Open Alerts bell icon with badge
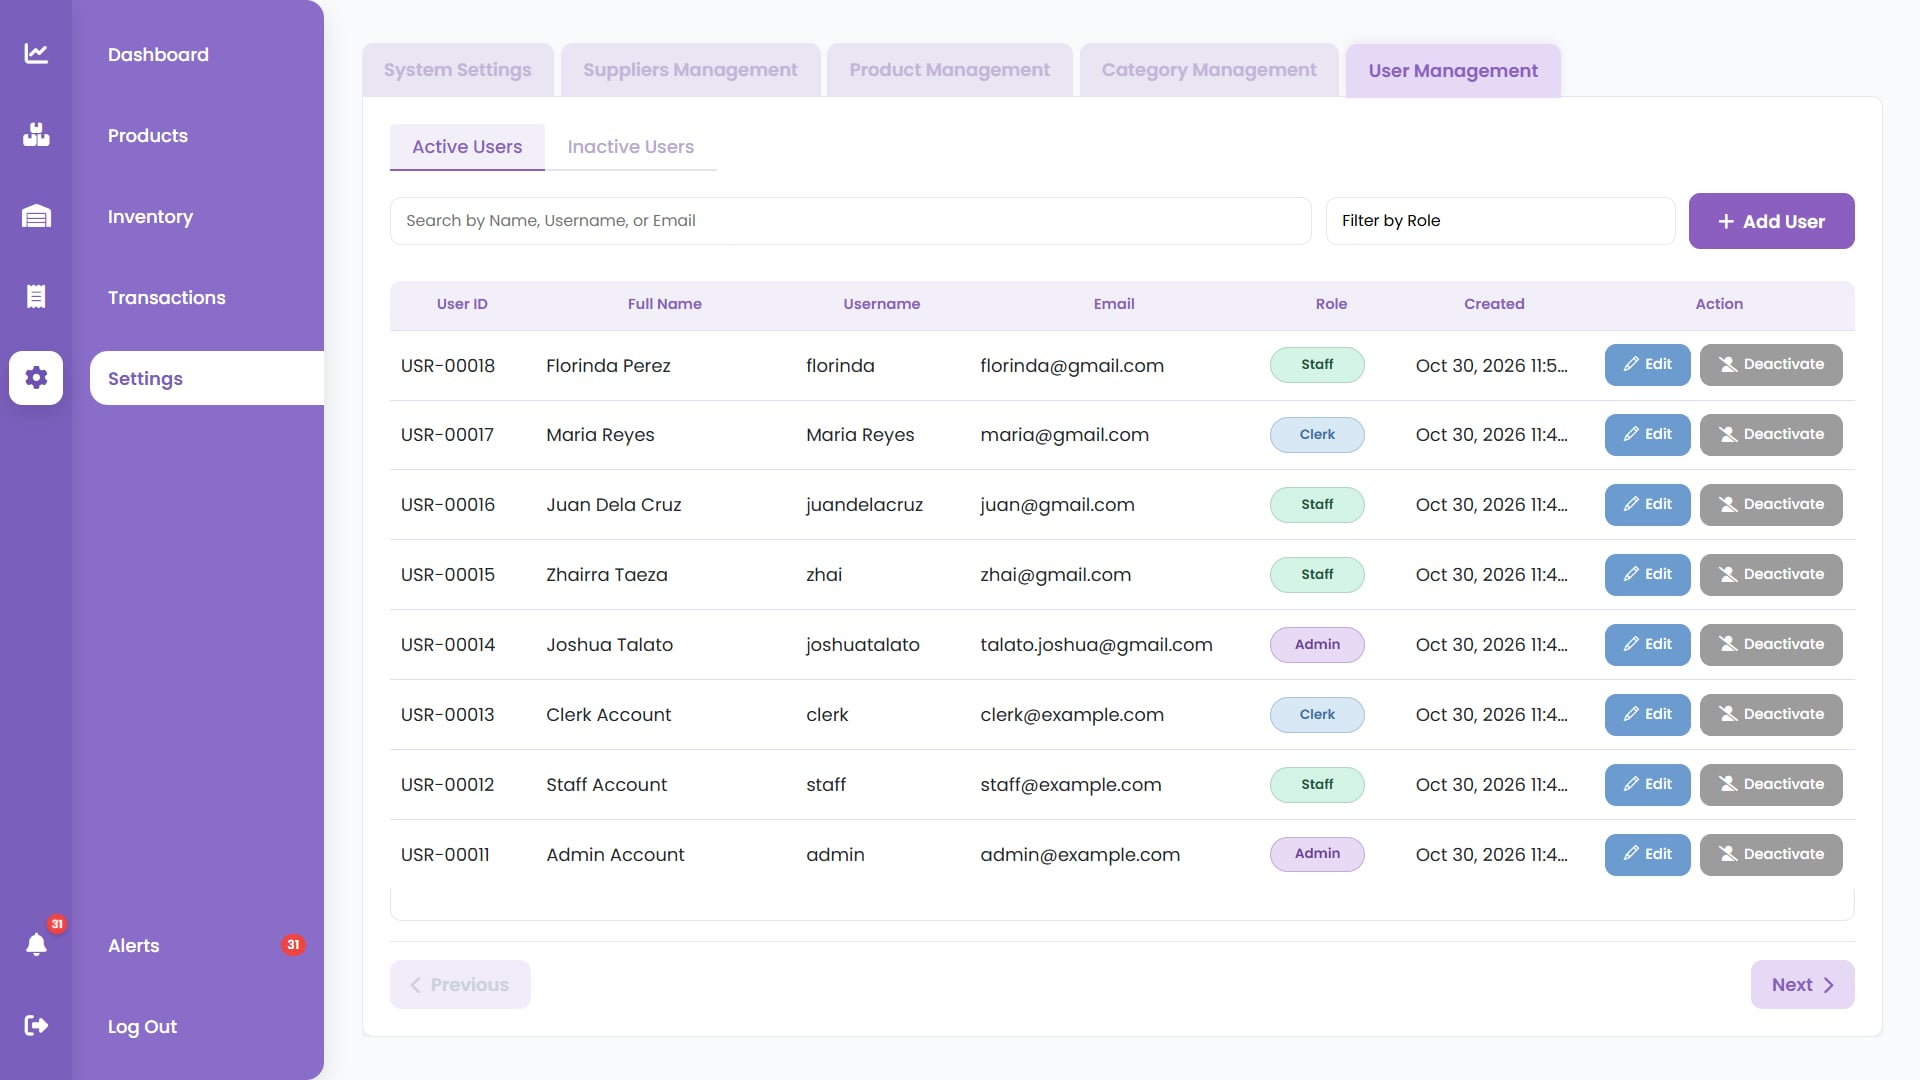This screenshot has width=1920, height=1080. pos(36,945)
